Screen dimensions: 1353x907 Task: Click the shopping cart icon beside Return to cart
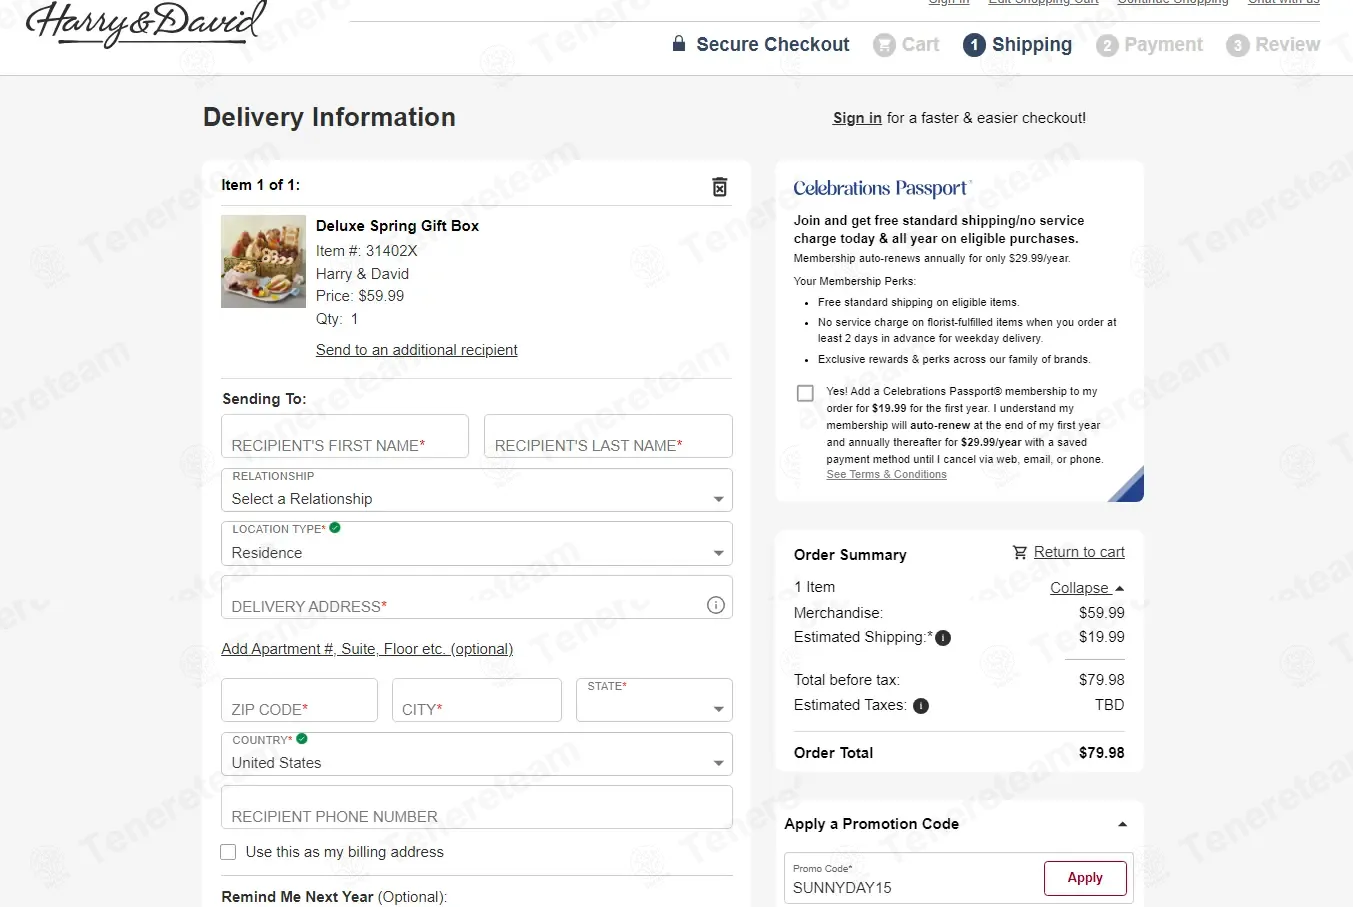click(x=1020, y=552)
